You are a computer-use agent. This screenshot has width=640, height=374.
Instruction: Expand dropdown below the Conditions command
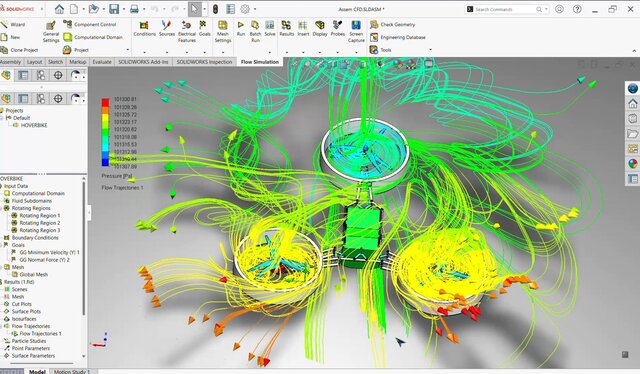pyautogui.click(x=144, y=52)
